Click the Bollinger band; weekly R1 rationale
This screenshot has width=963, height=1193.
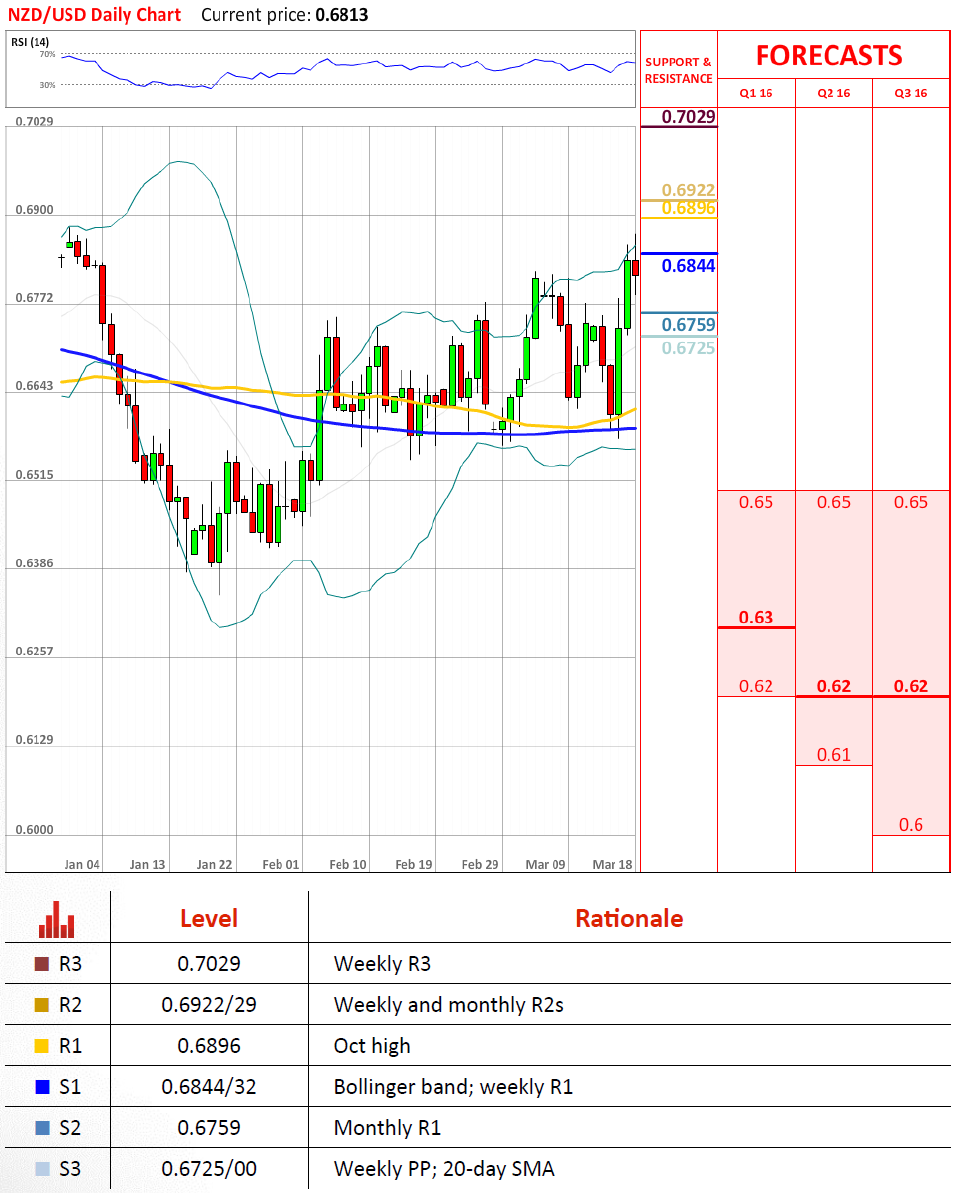[453, 1087]
